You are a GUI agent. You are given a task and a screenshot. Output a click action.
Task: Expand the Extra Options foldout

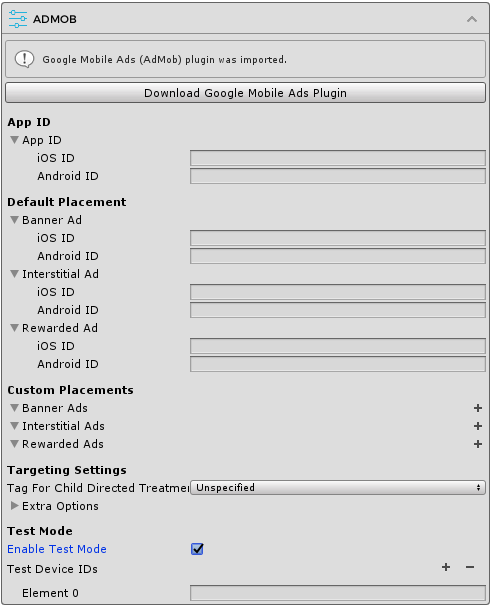(x=14, y=506)
